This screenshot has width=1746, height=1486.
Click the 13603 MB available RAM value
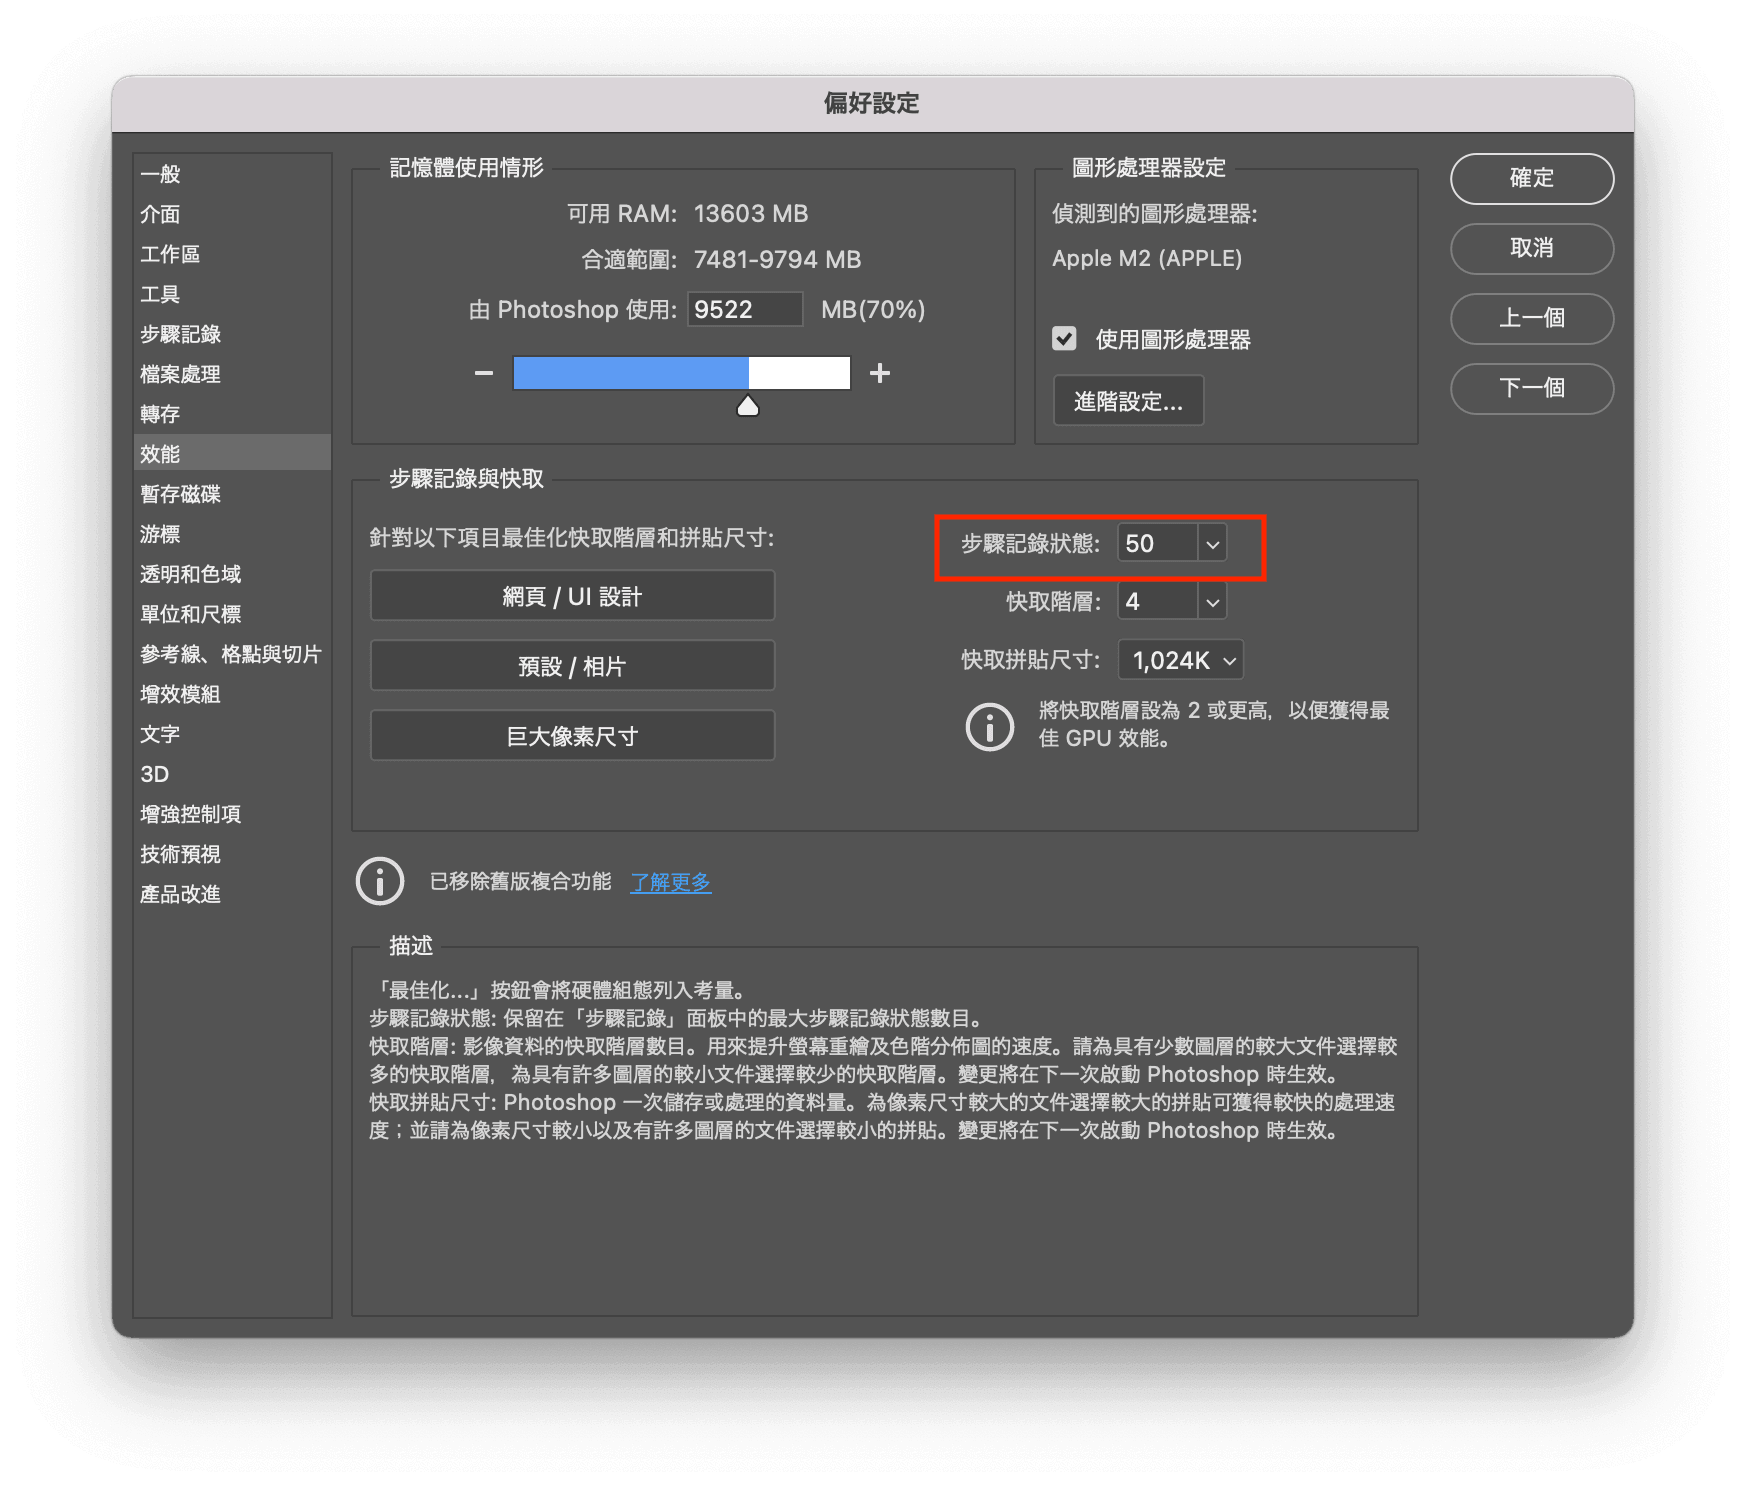(751, 214)
